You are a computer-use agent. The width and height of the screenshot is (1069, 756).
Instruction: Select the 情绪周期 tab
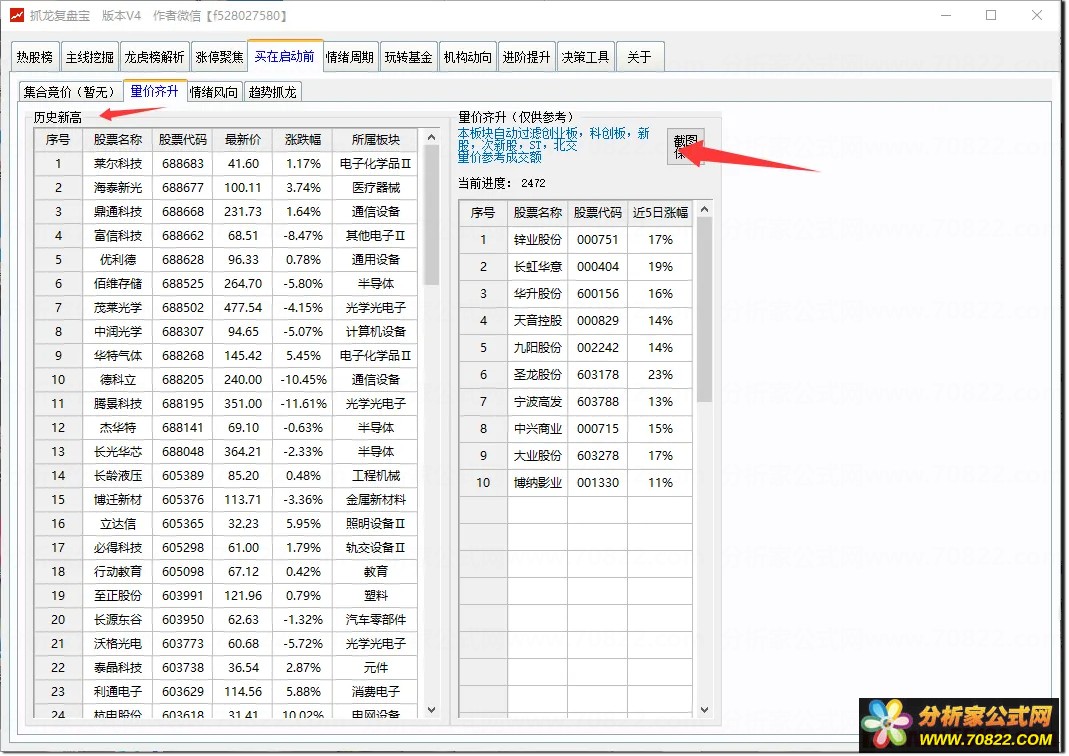[x=350, y=57]
